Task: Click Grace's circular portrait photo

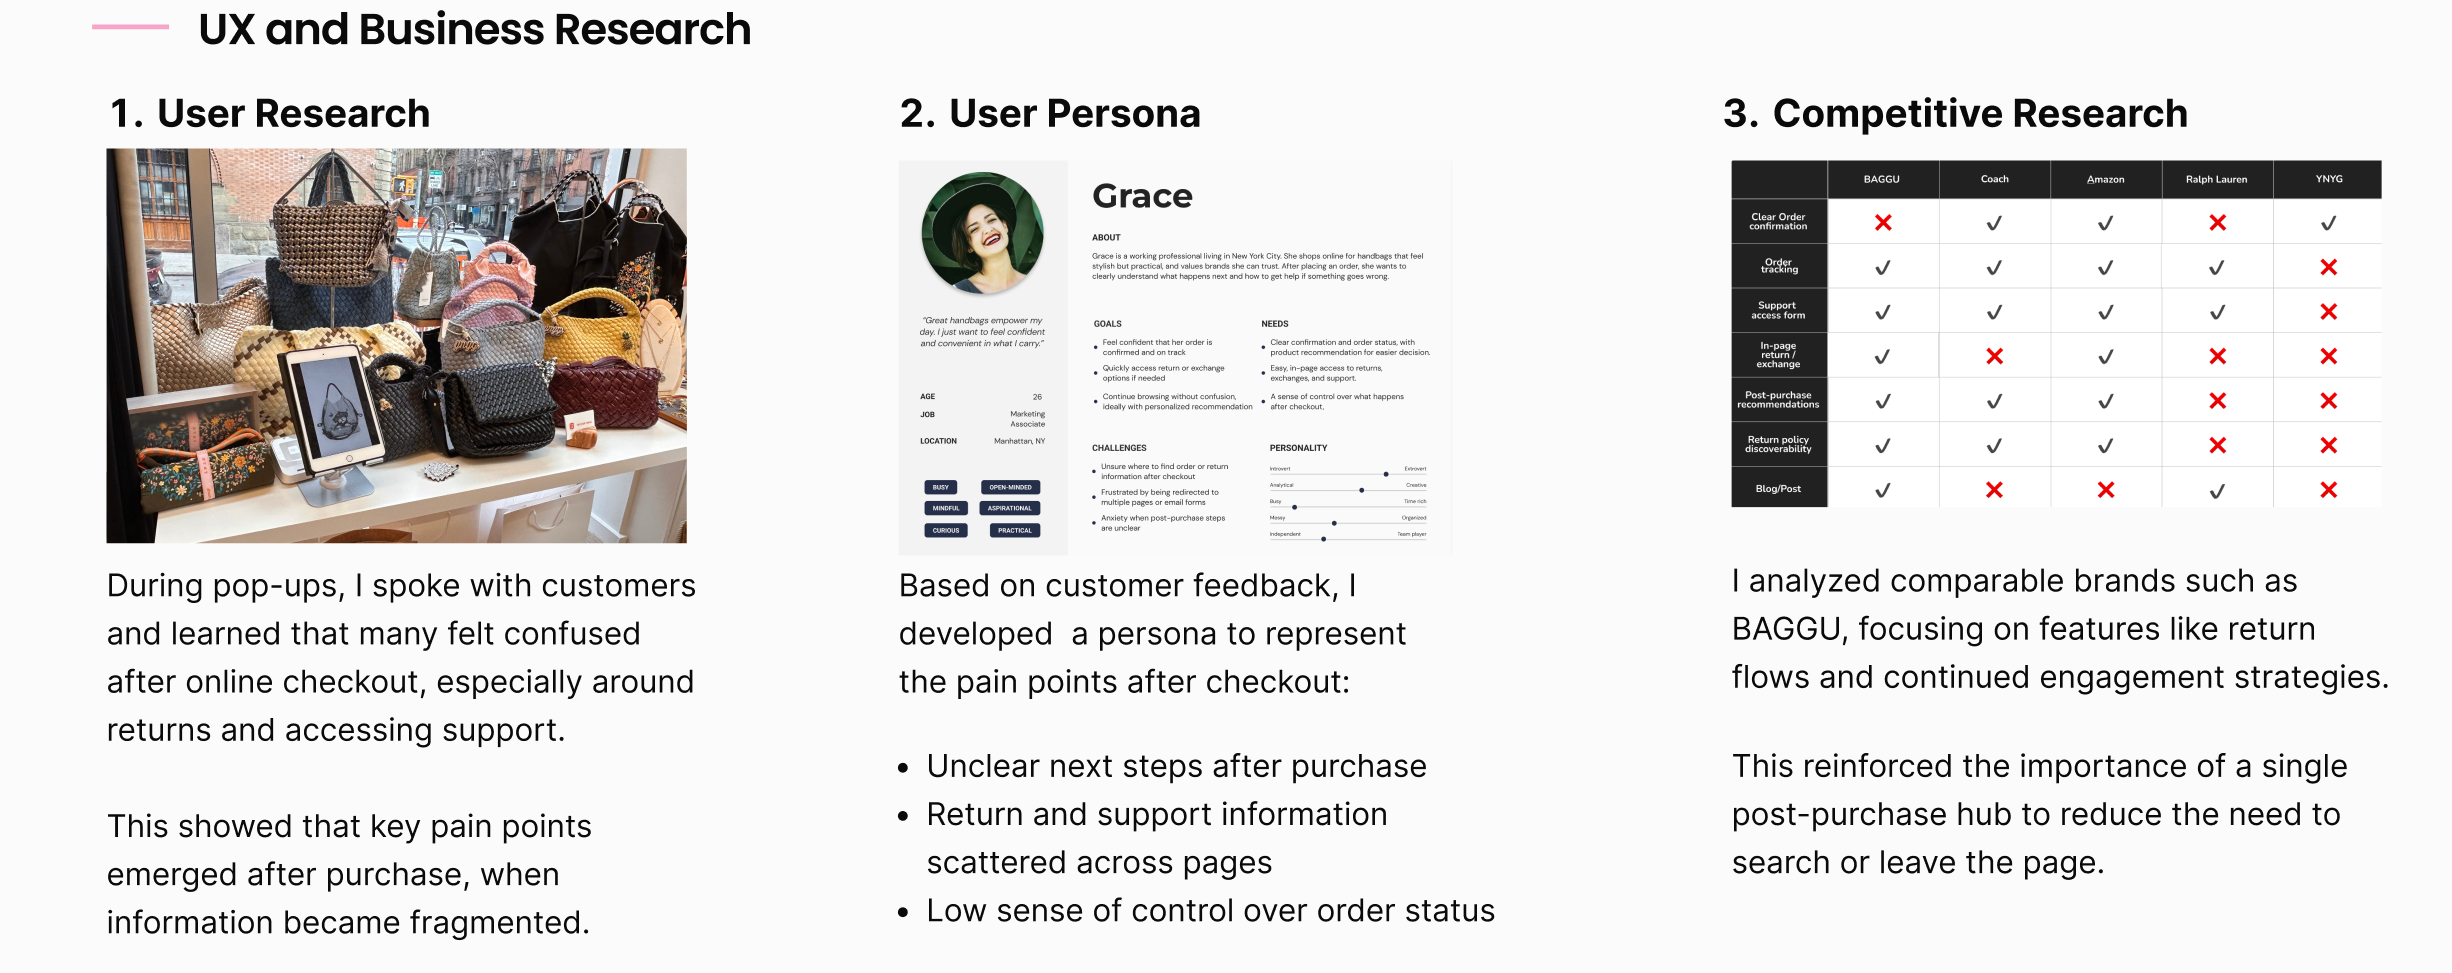Action: [x=982, y=233]
